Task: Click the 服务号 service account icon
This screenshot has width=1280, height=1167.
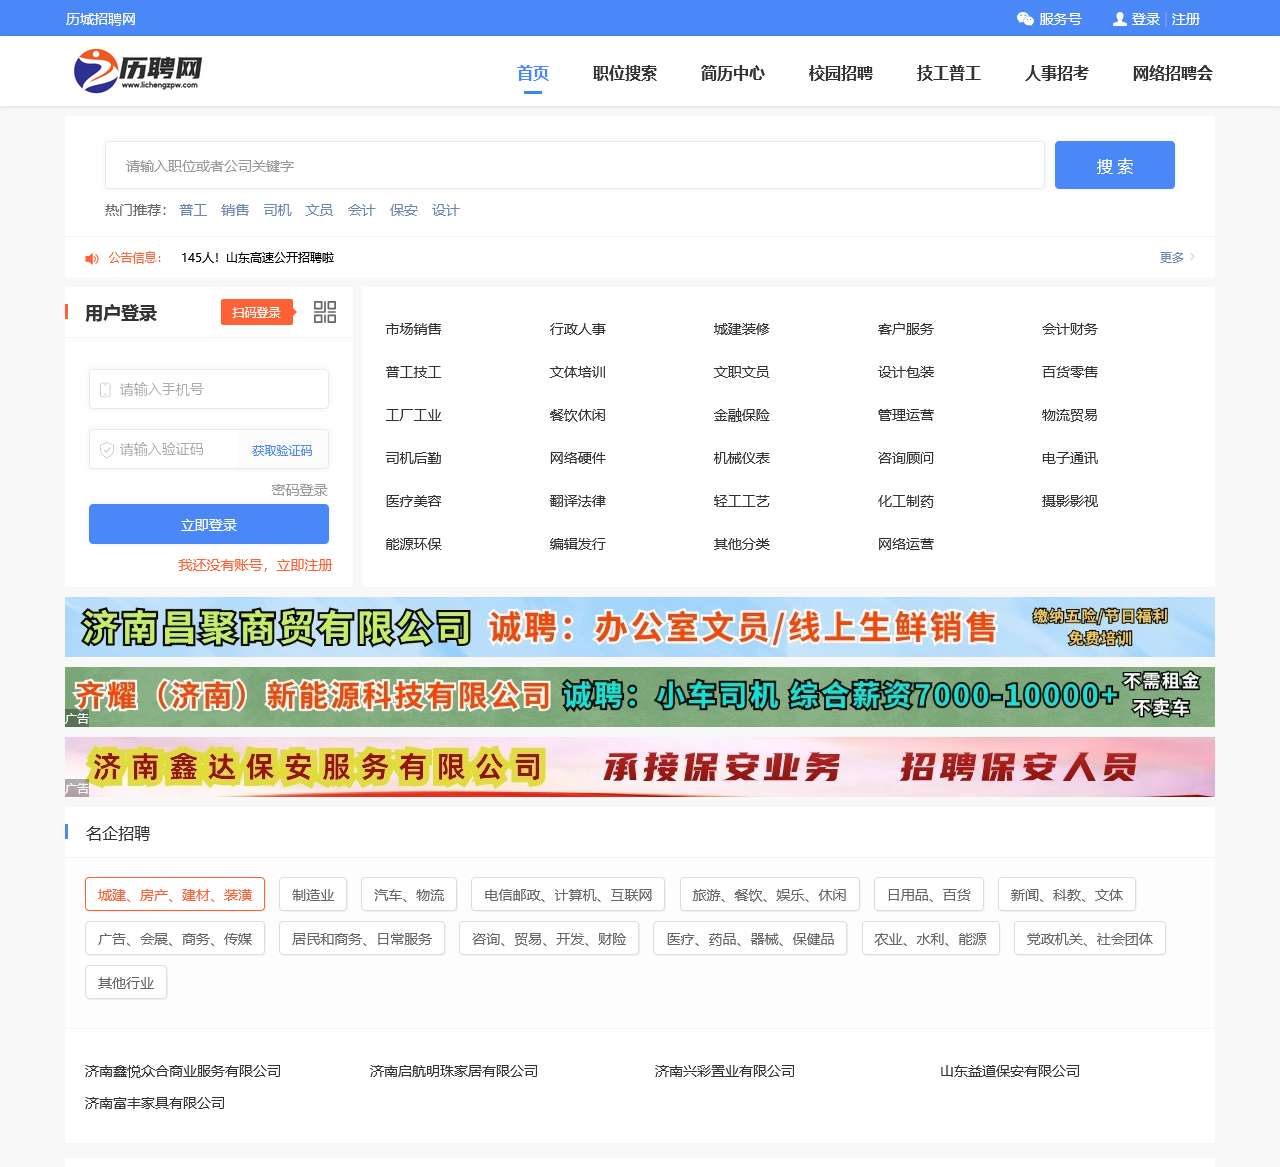Action: click(1022, 18)
